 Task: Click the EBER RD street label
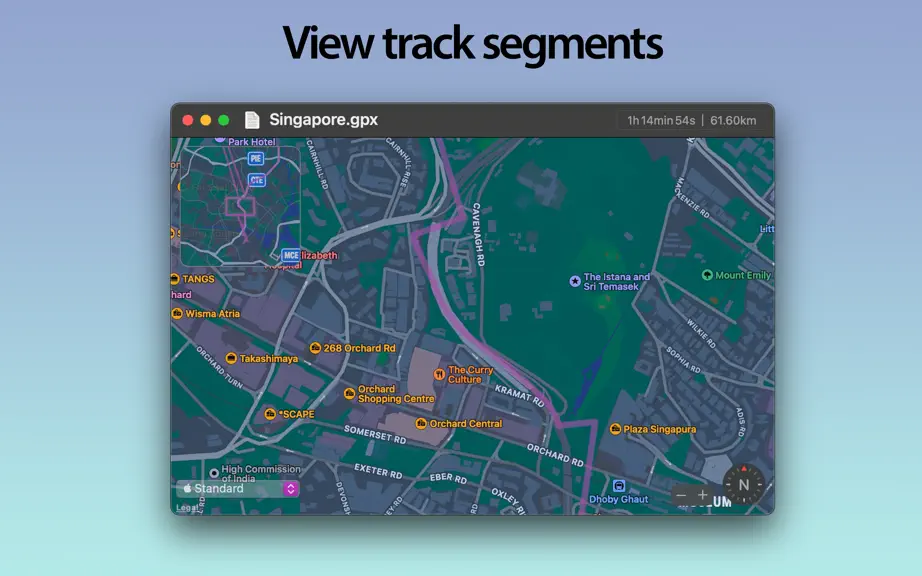click(x=448, y=478)
